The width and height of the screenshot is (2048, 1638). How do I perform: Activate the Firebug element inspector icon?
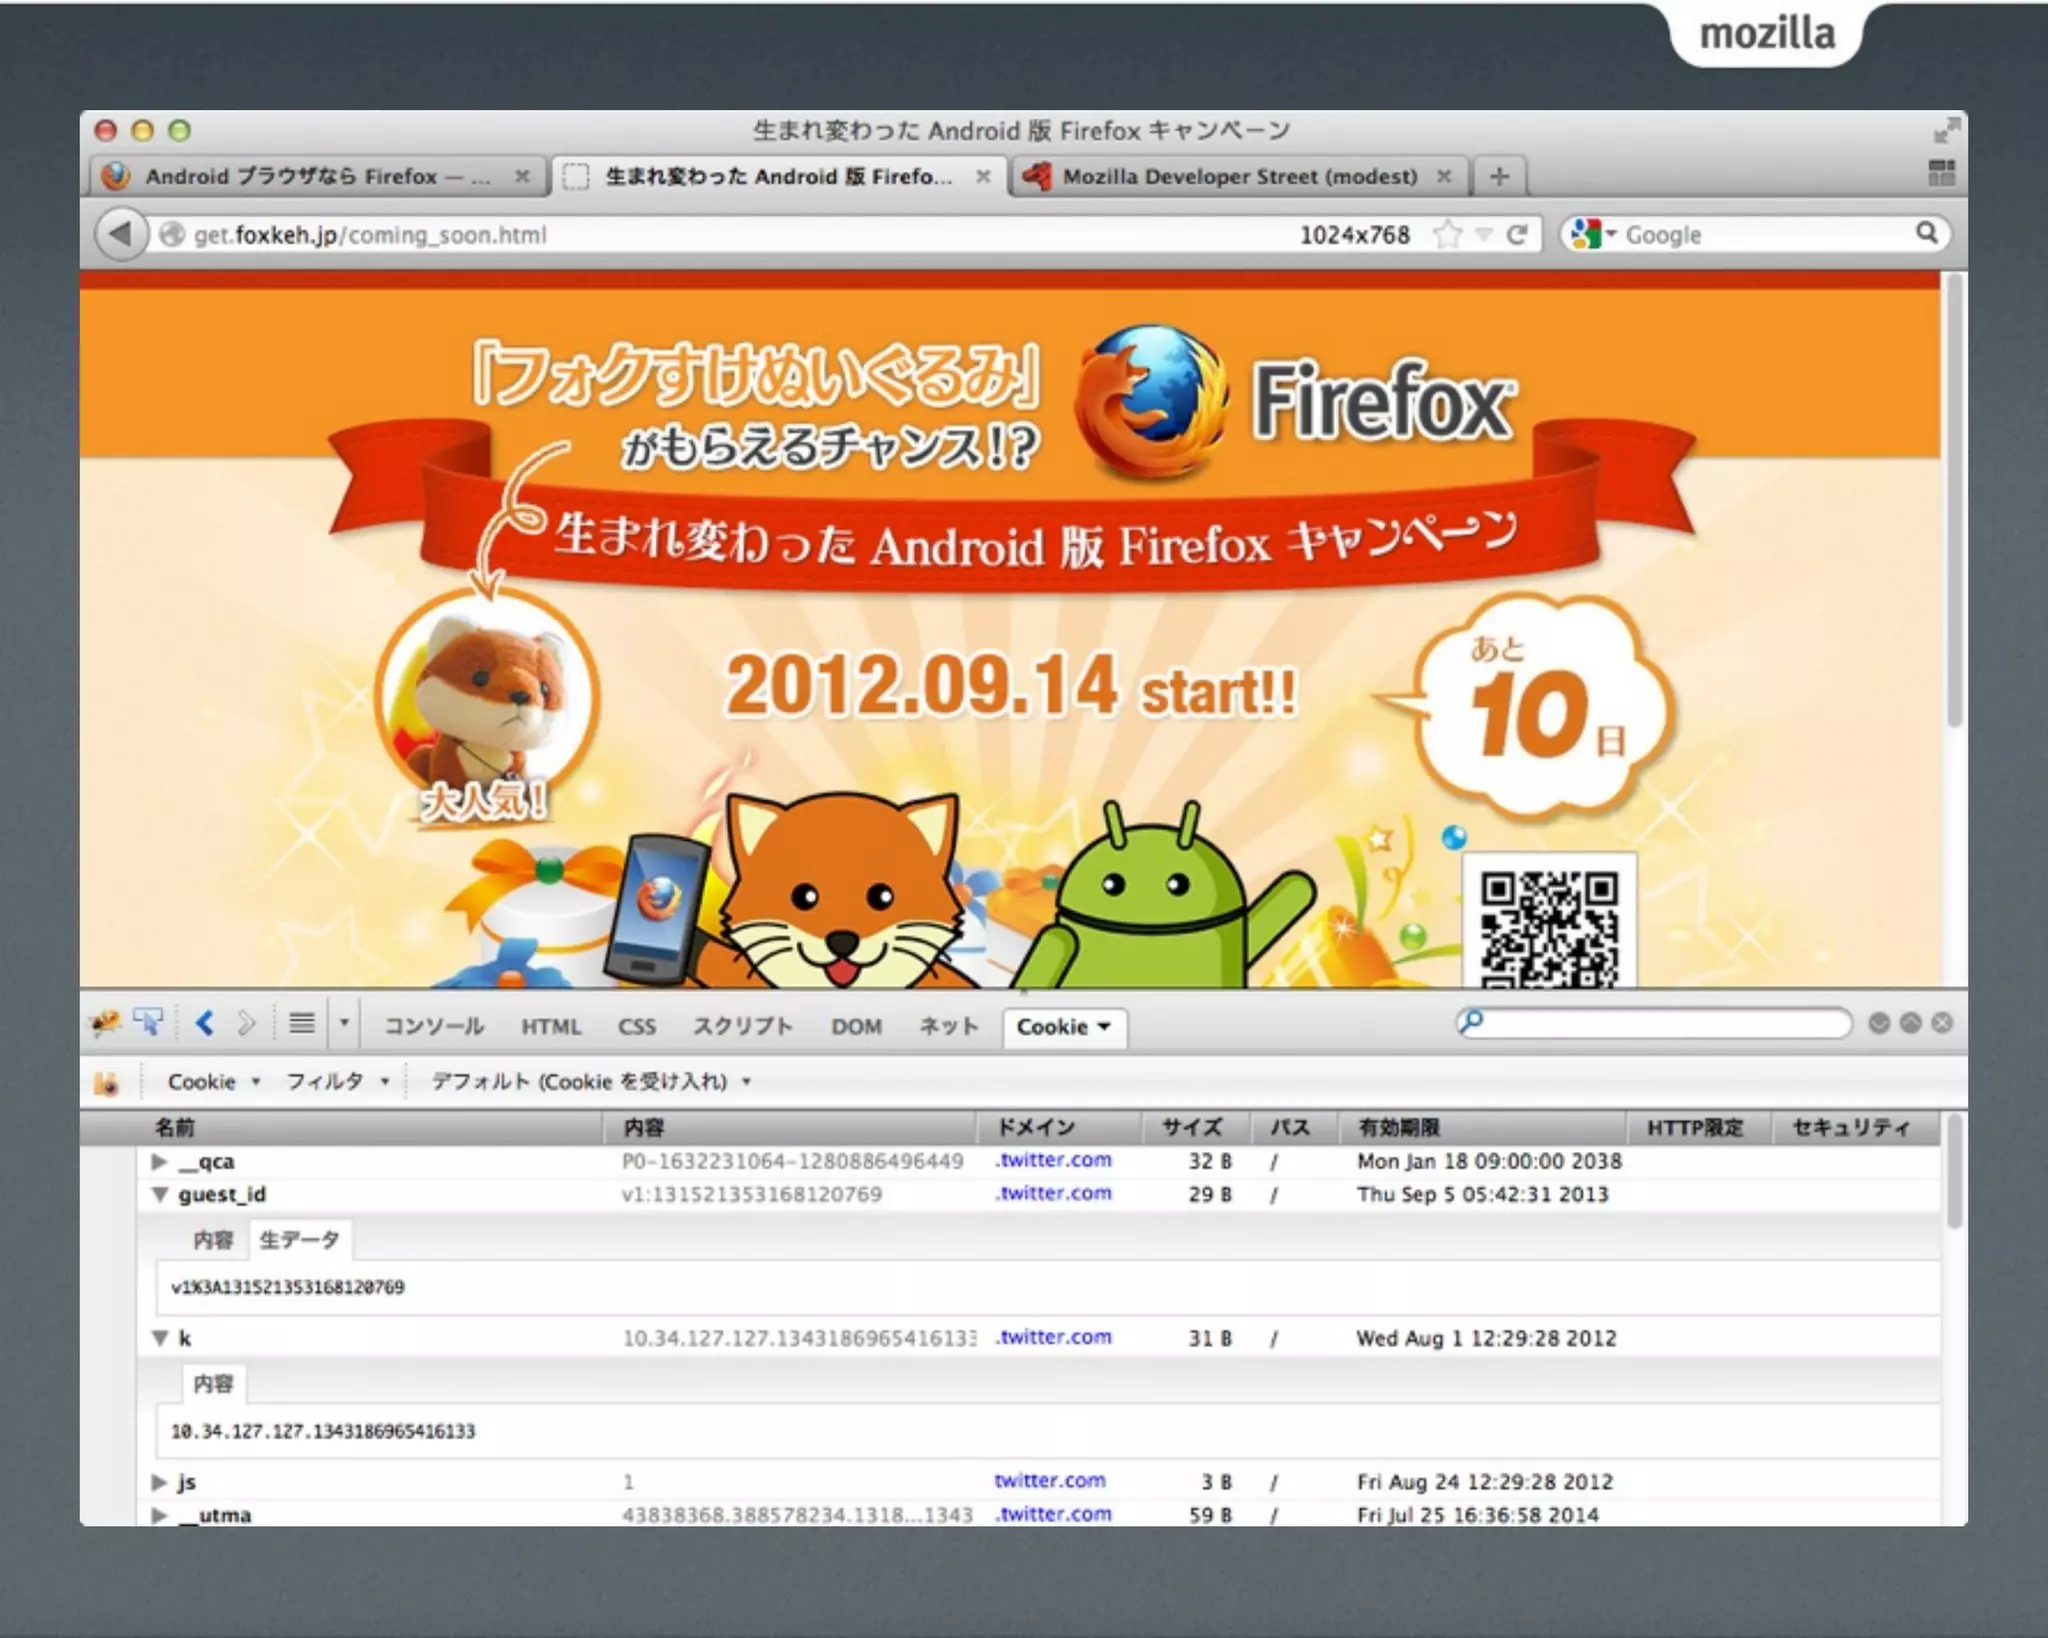point(149,1023)
